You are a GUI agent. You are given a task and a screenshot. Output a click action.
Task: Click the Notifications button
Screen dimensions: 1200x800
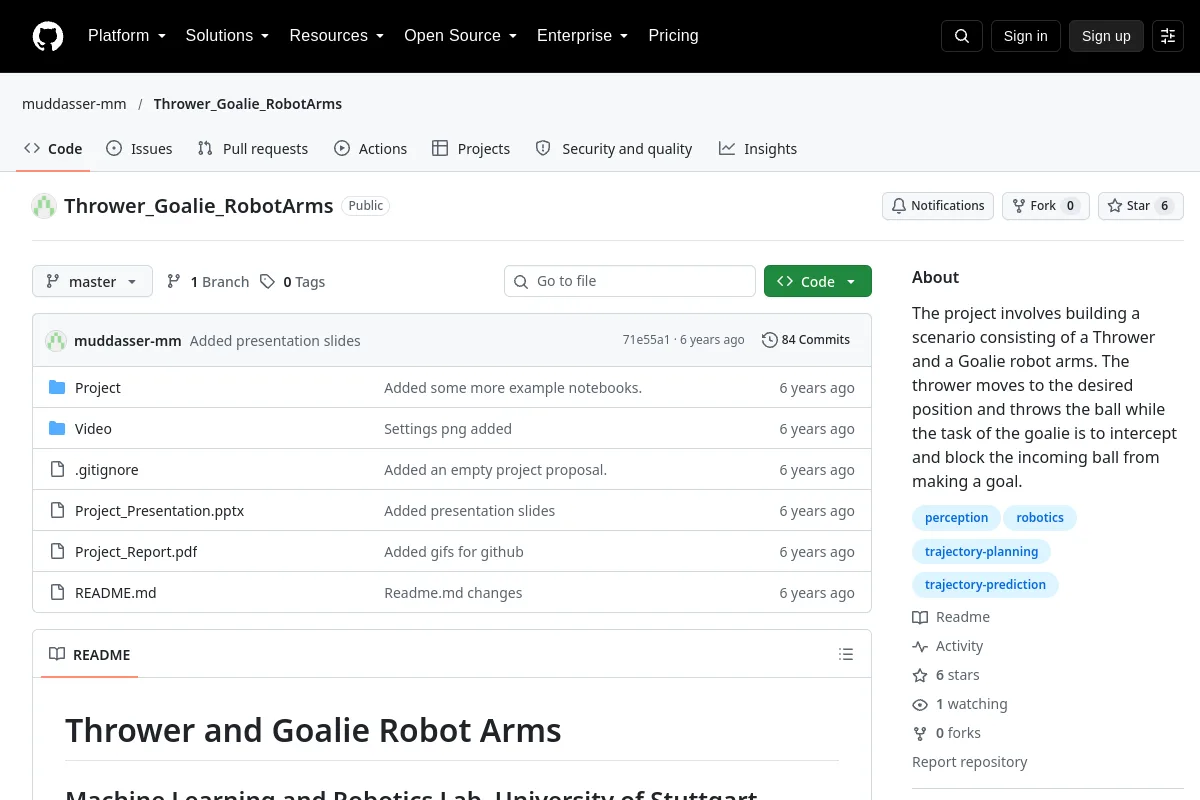pyautogui.click(x=938, y=206)
